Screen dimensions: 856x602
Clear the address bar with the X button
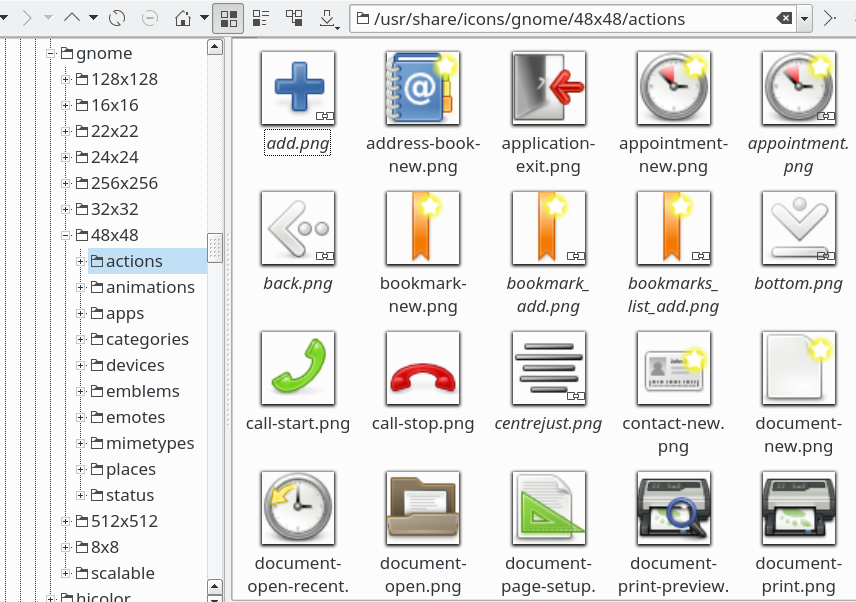coord(785,18)
